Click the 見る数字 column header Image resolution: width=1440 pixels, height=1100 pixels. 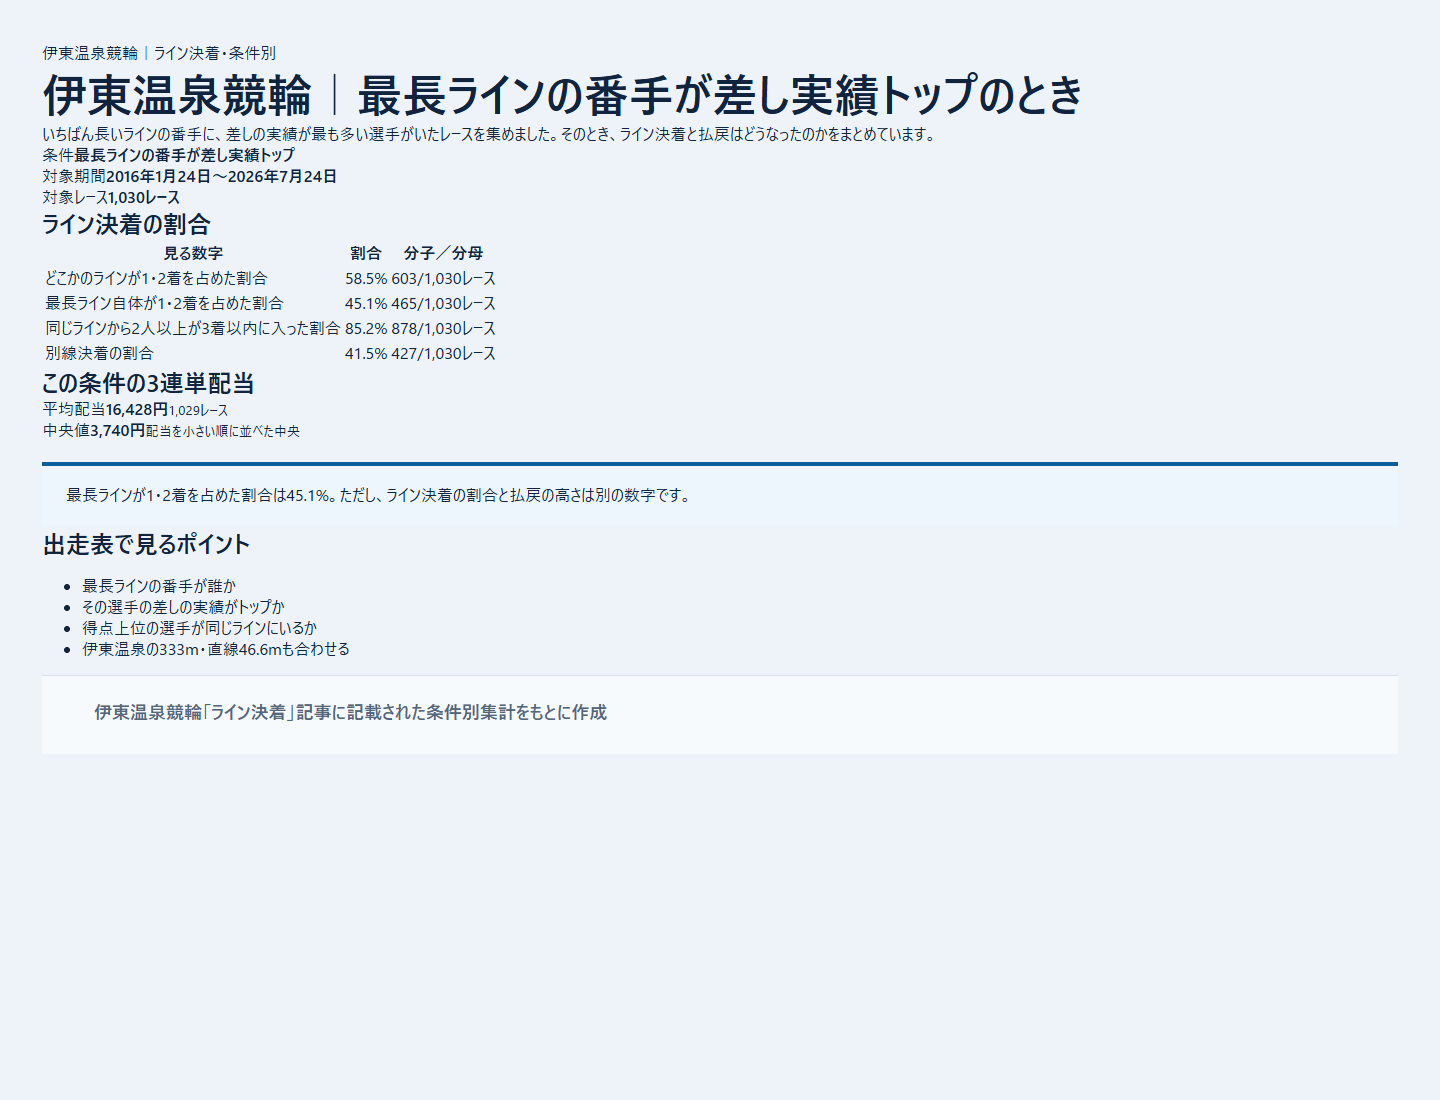point(193,253)
